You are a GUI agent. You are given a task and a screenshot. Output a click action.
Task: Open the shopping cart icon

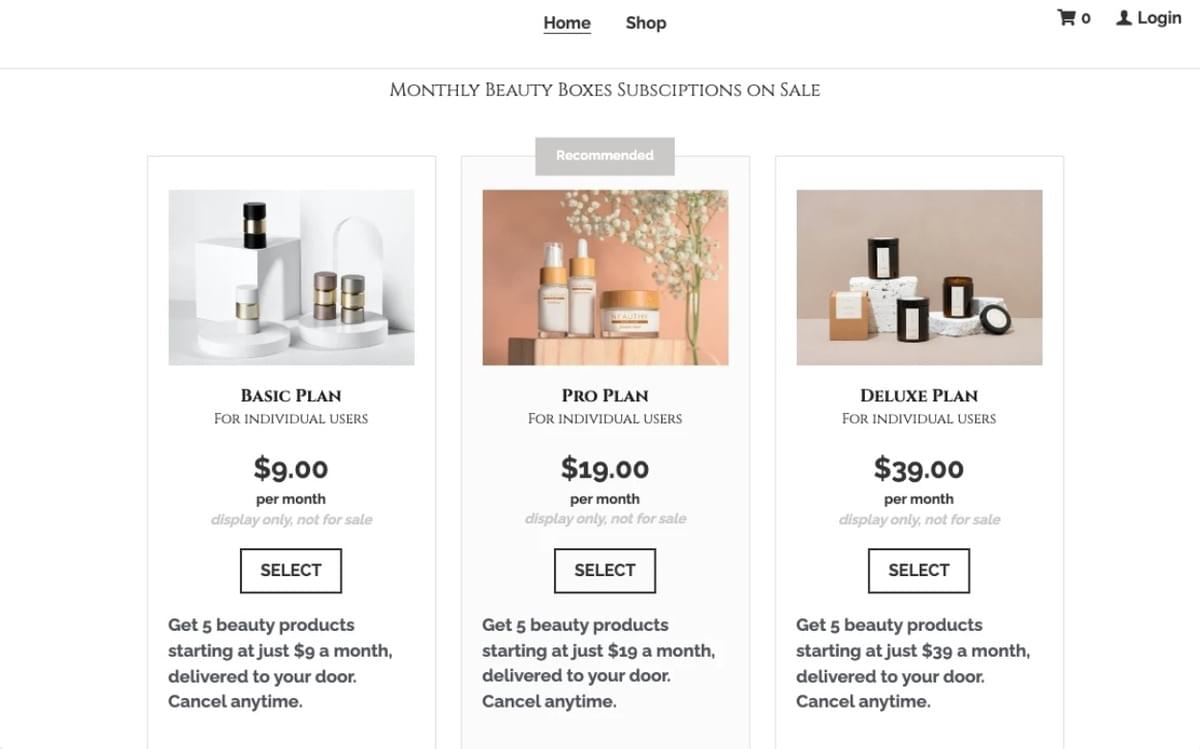(1066, 18)
